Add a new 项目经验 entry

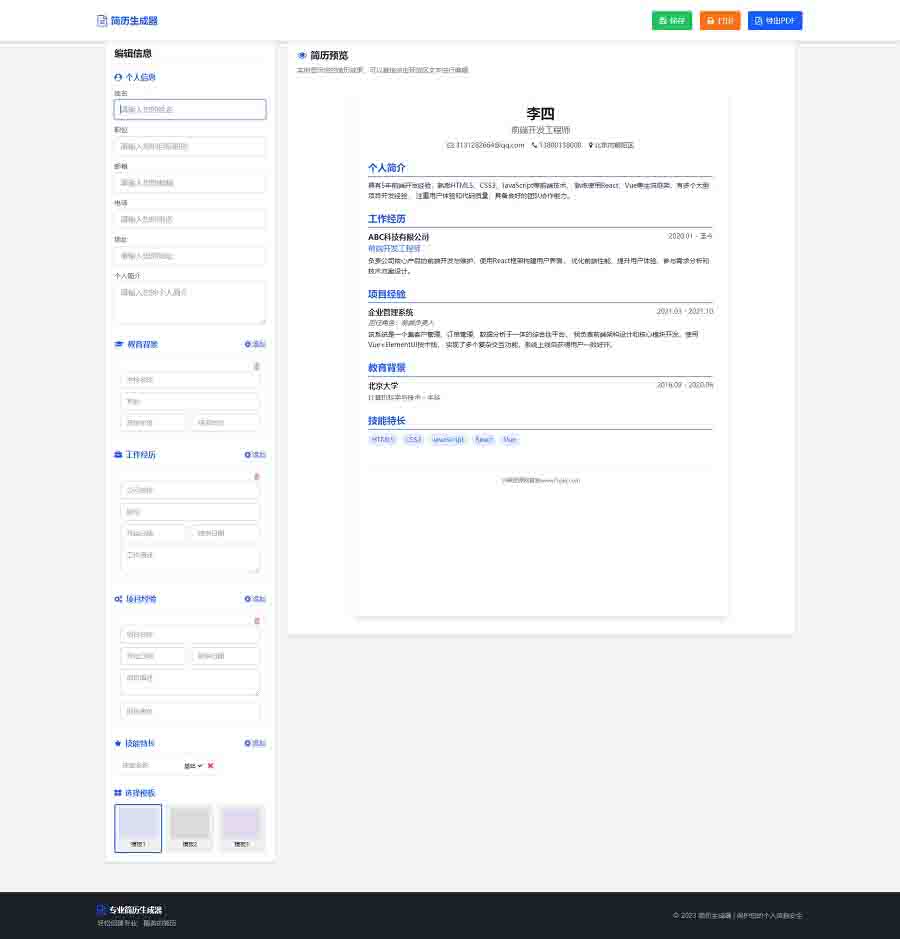(x=255, y=599)
